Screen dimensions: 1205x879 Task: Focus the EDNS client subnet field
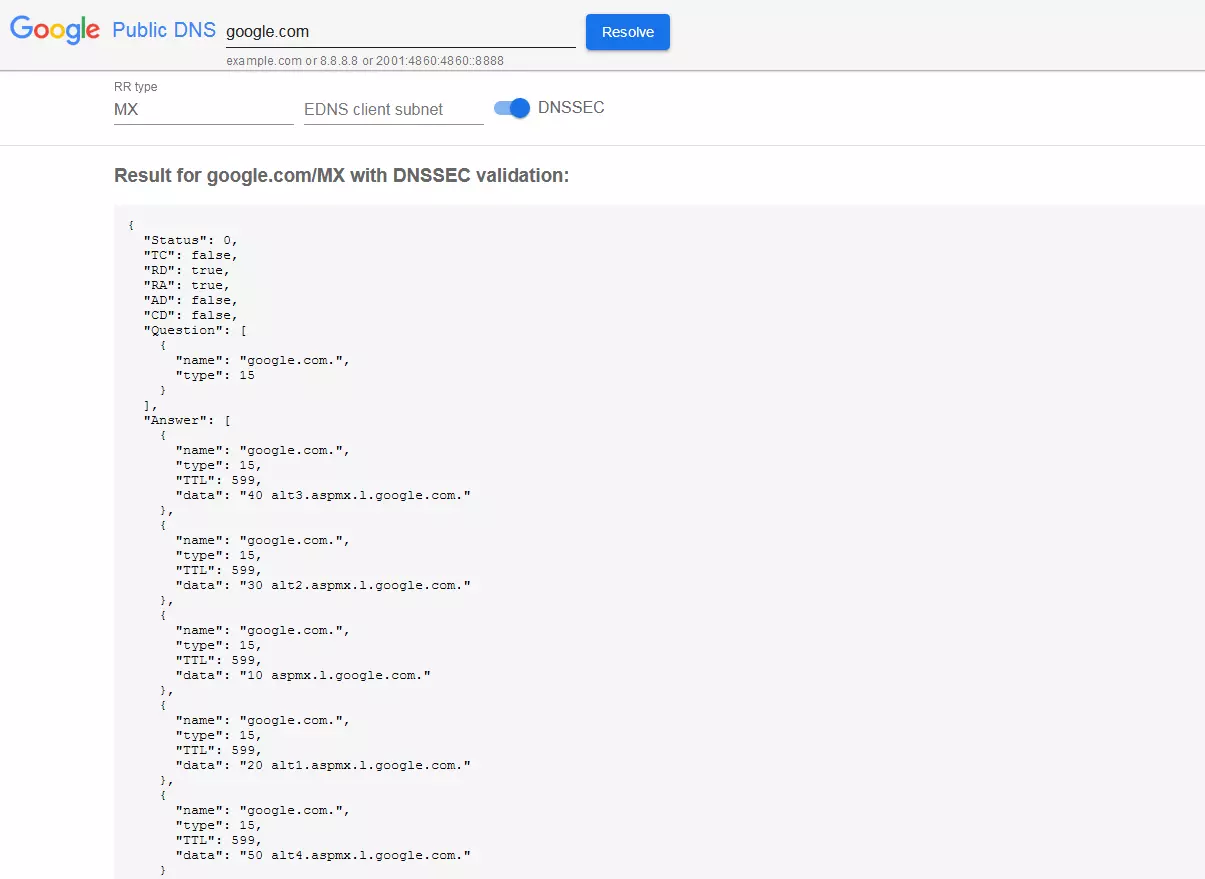click(x=393, y=109)
